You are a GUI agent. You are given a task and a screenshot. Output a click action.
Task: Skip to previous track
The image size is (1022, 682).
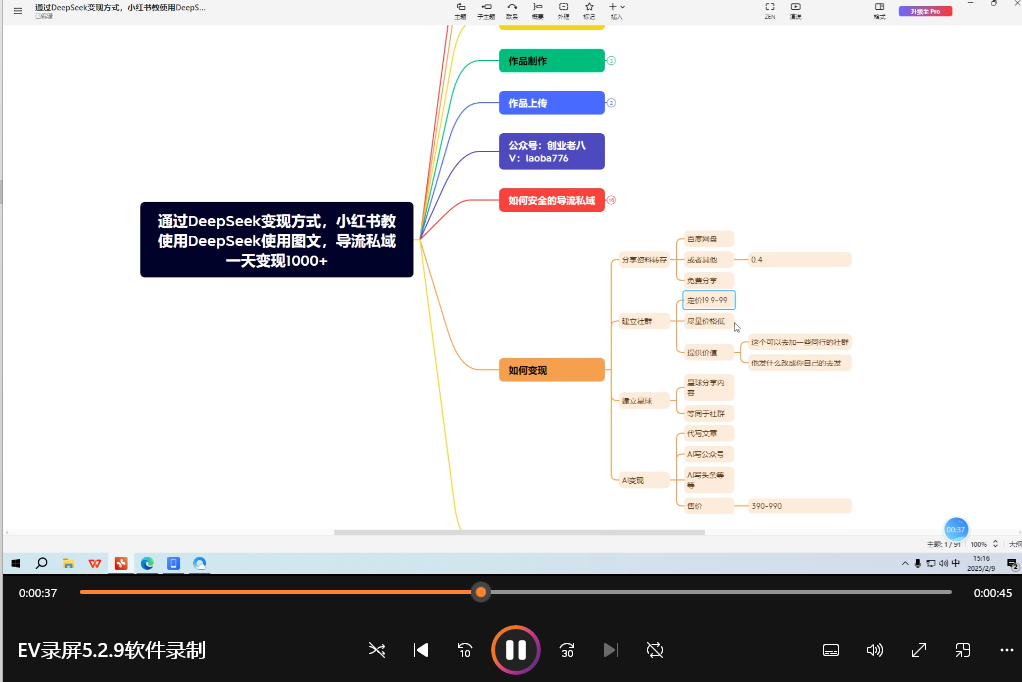click(x=421, y=650)
